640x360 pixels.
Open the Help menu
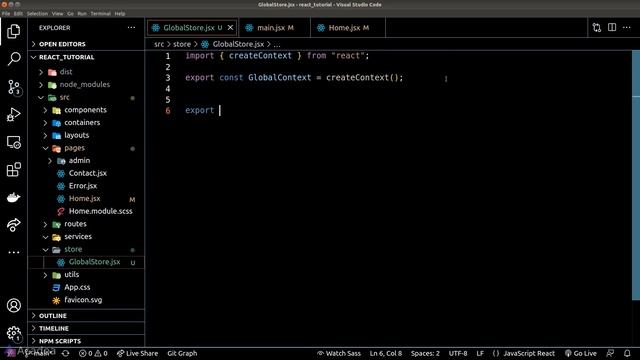tap(120, 13)
